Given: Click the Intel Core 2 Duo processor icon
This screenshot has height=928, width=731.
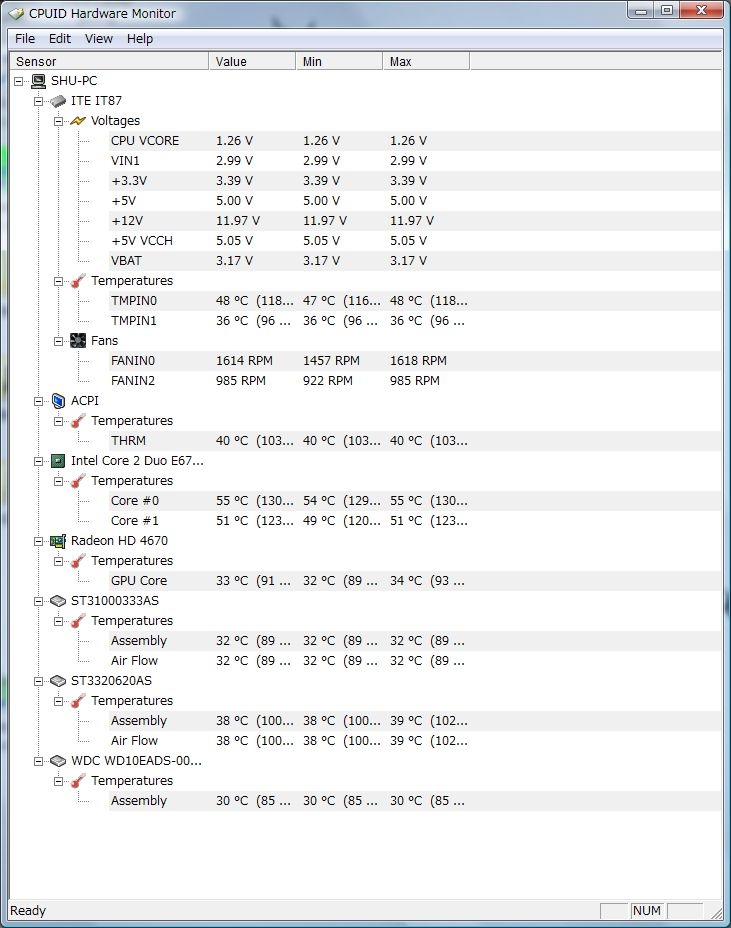Looking at the screenshot, I should (x=58, y=461).
